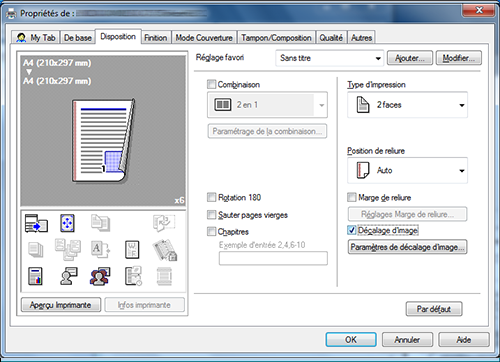Click the greyed database cylinder icon

tap(164, 277)
